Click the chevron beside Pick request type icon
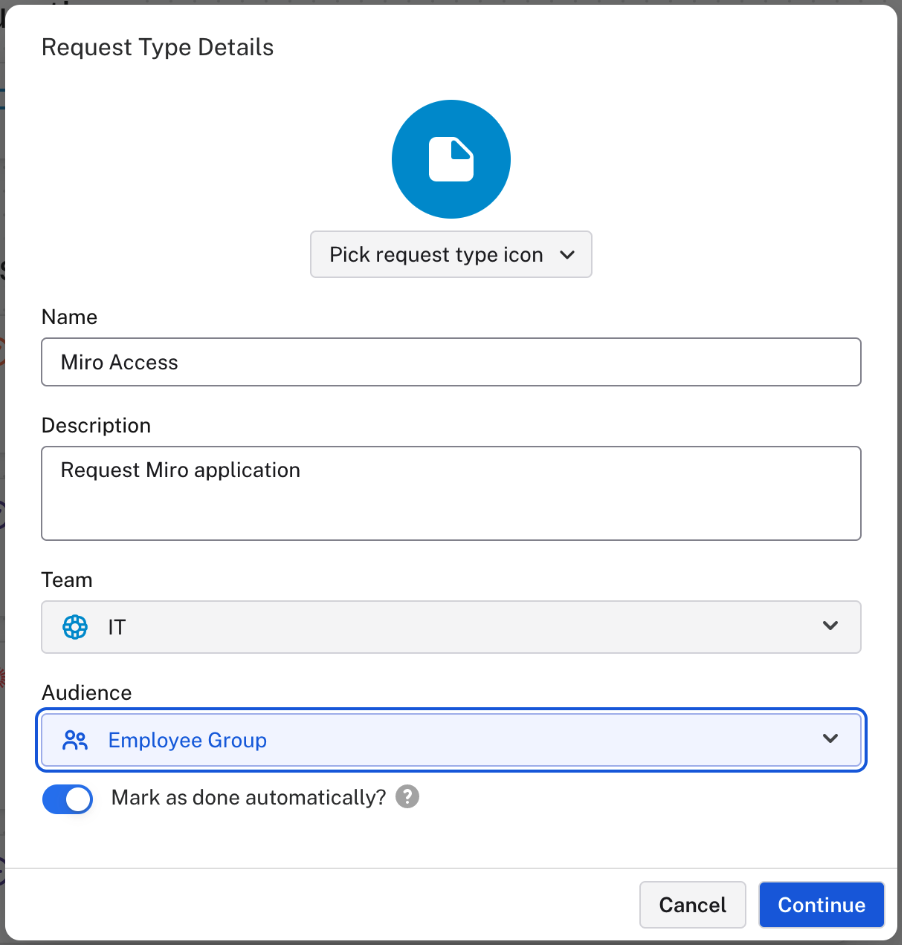The height and width of the screenshot is (945, 902). (x=567, y=255)
